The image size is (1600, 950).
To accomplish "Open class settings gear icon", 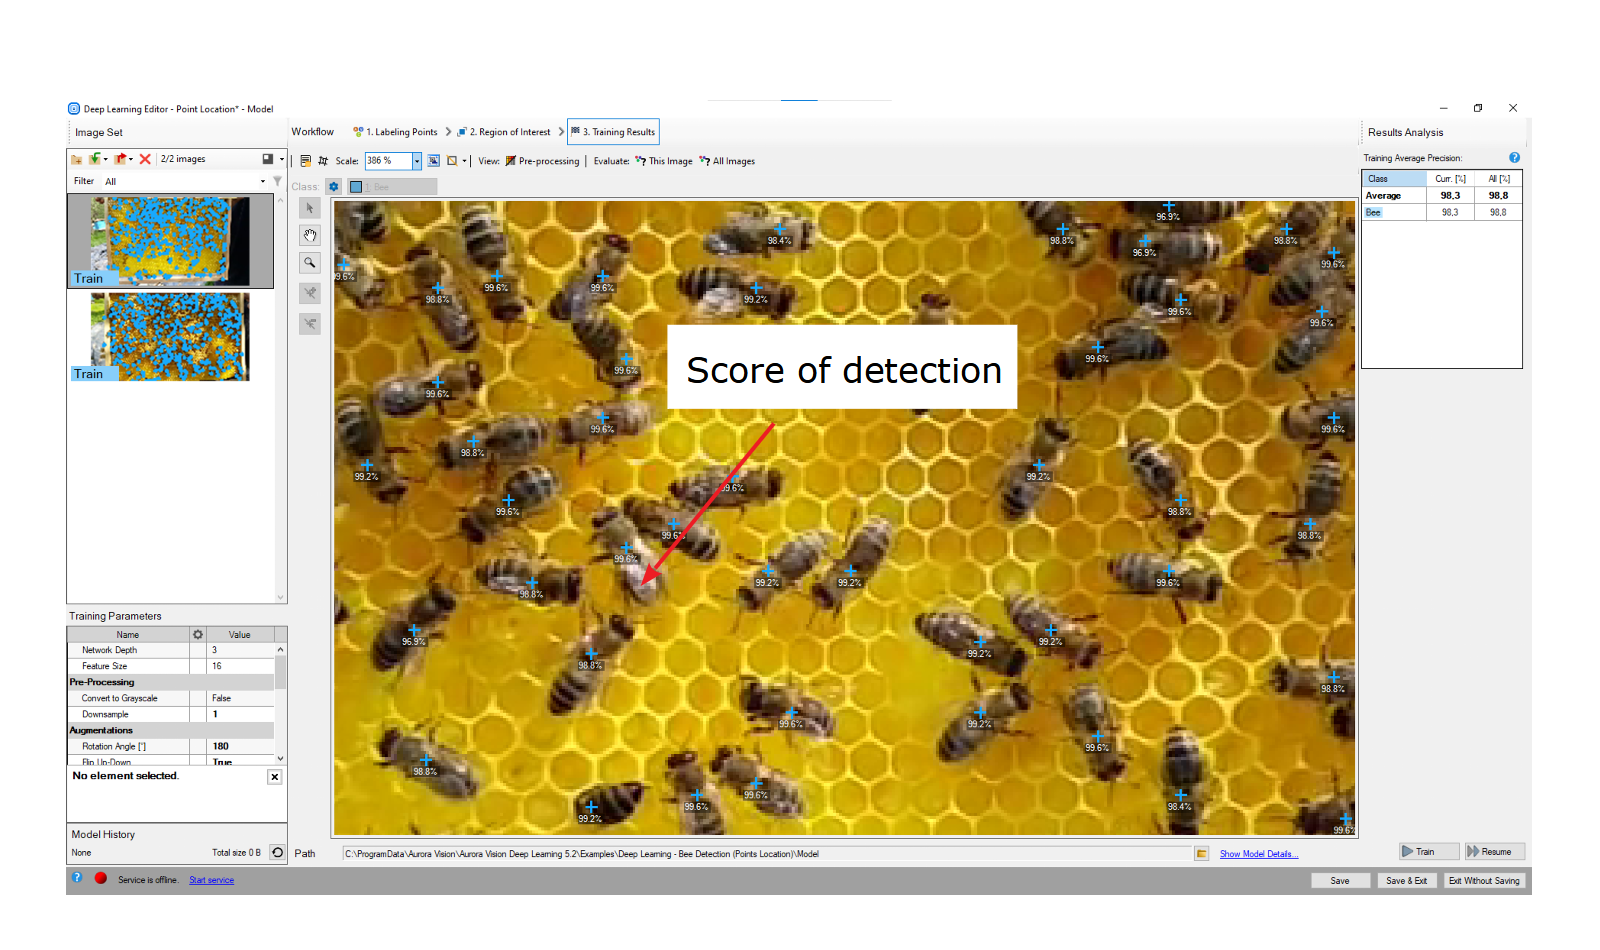I will point(334,187).
